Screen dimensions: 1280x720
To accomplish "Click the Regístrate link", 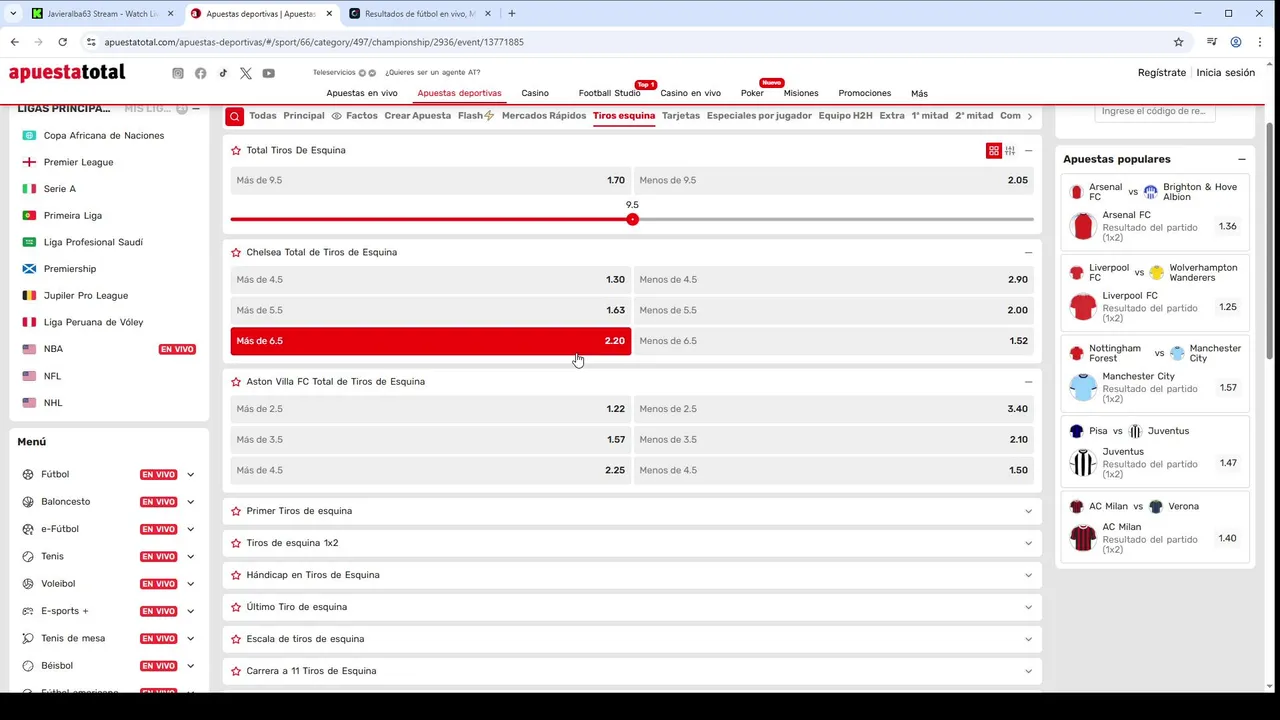I will click(1162, 73).
